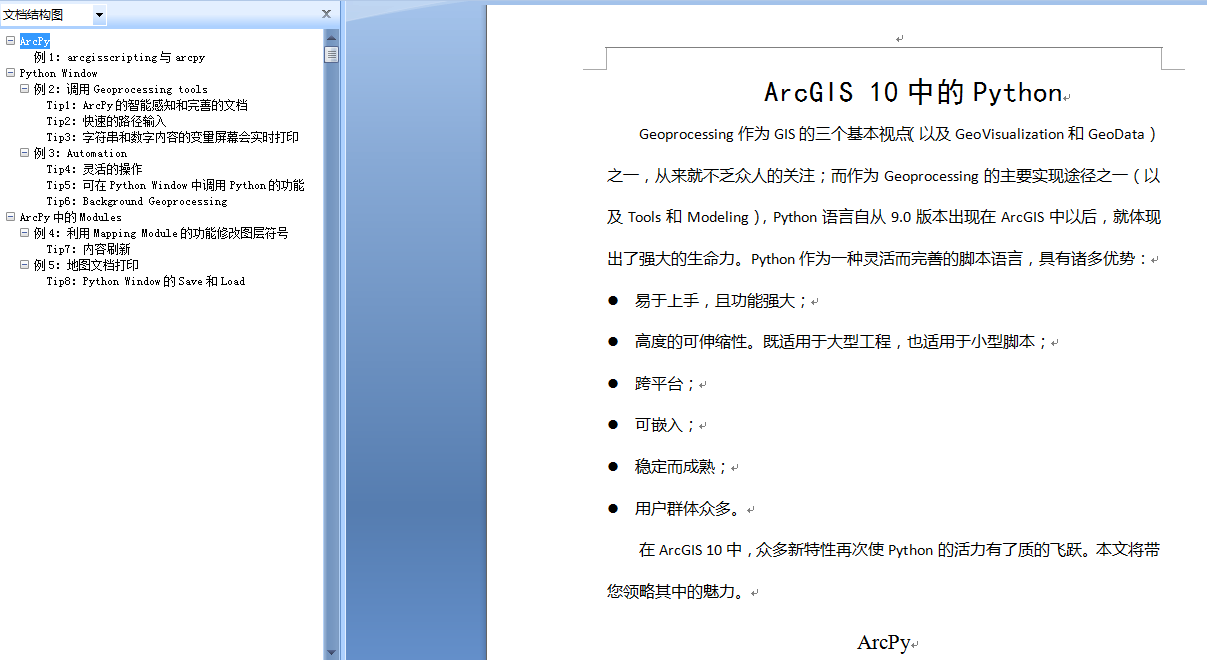Close the document map pane
The width and height of the screenshot is (1207, 660).
click(x=326, y=14)
